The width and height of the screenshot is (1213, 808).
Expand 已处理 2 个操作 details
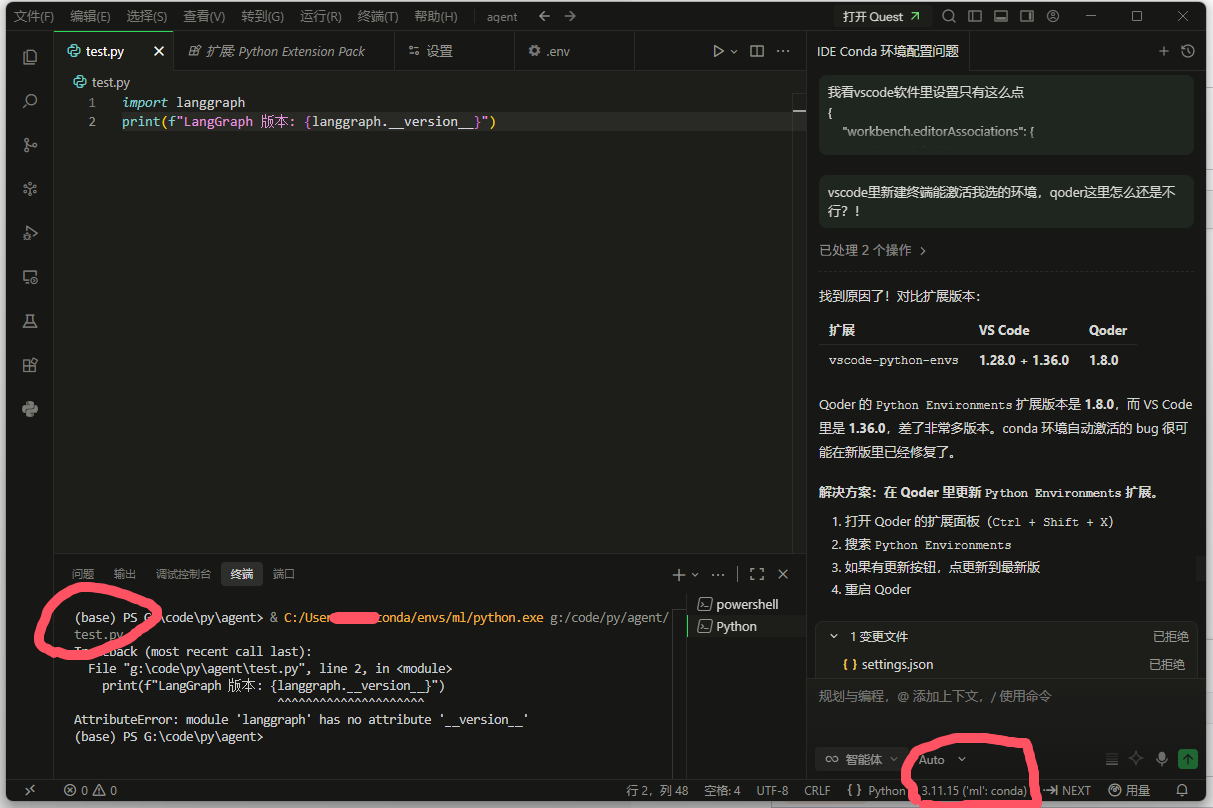coord(873,250)
